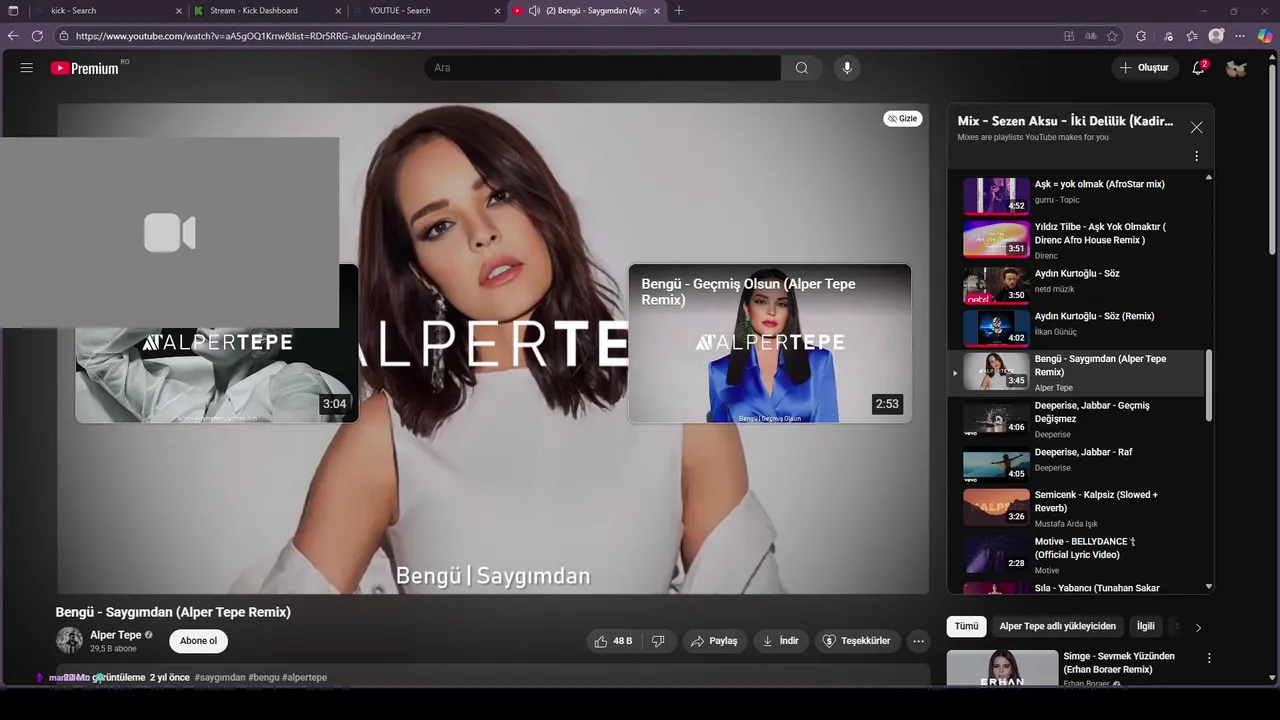Image resolution: width=1280 pixels, height=720 pixels.
Task: Open the media control music icon
Action: [1168, 36]
